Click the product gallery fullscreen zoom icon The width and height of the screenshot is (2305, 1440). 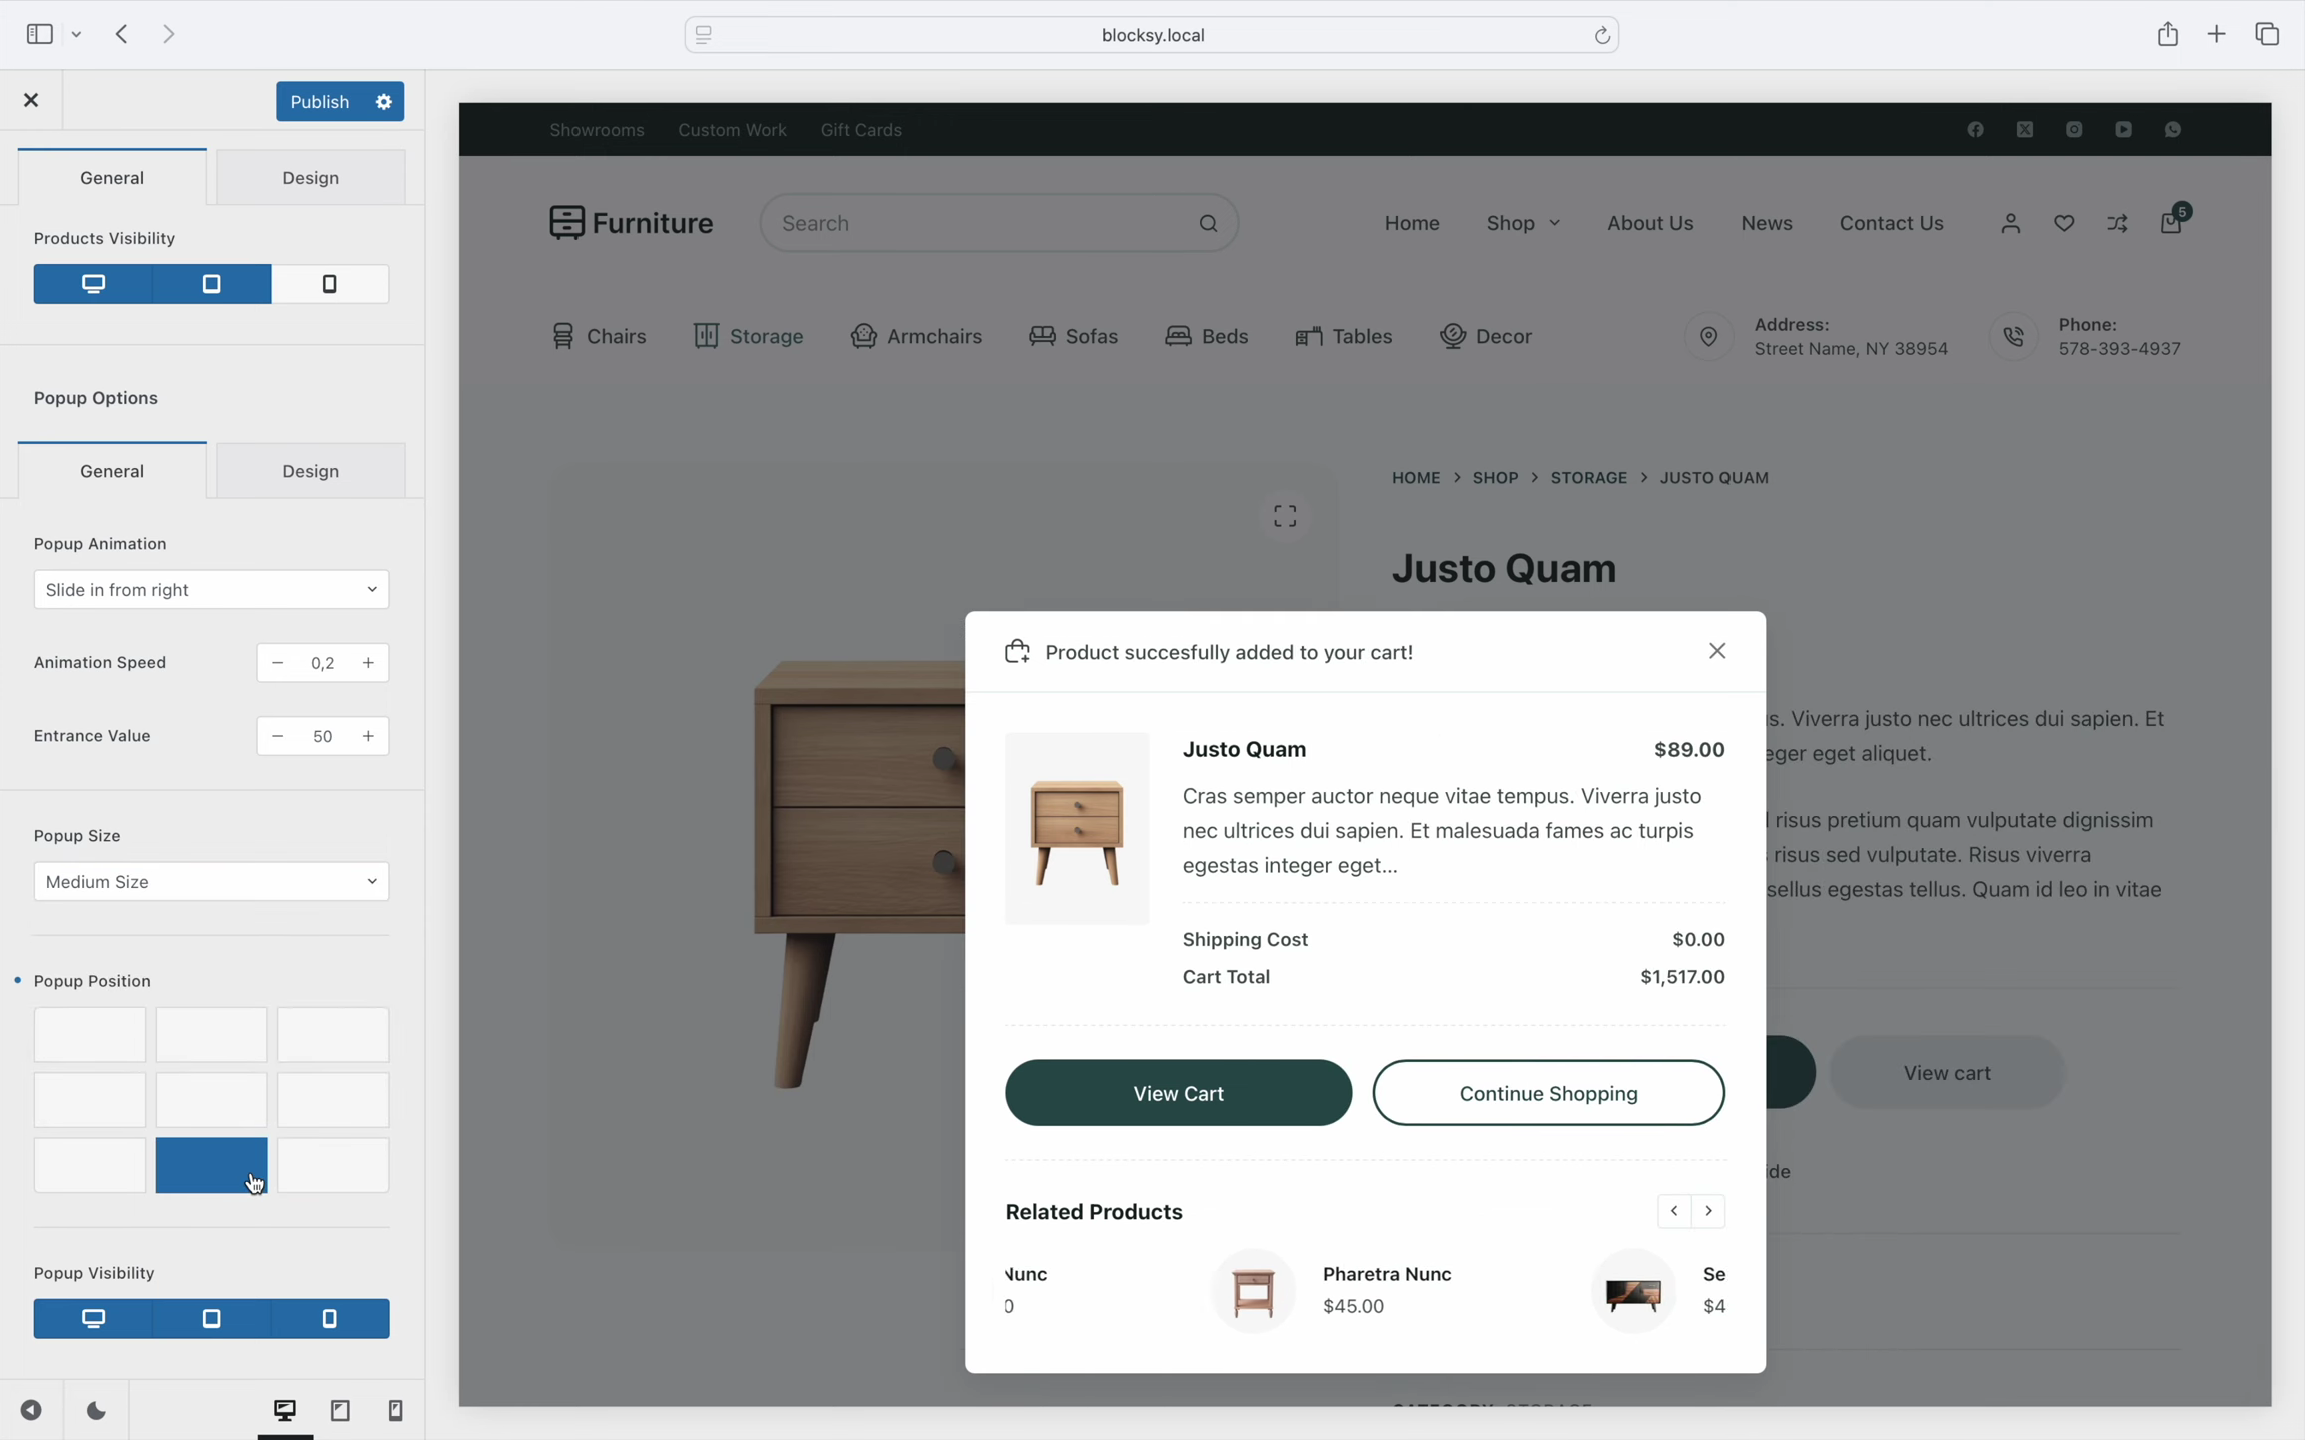pyautogui.click(x=1285, y=516)
